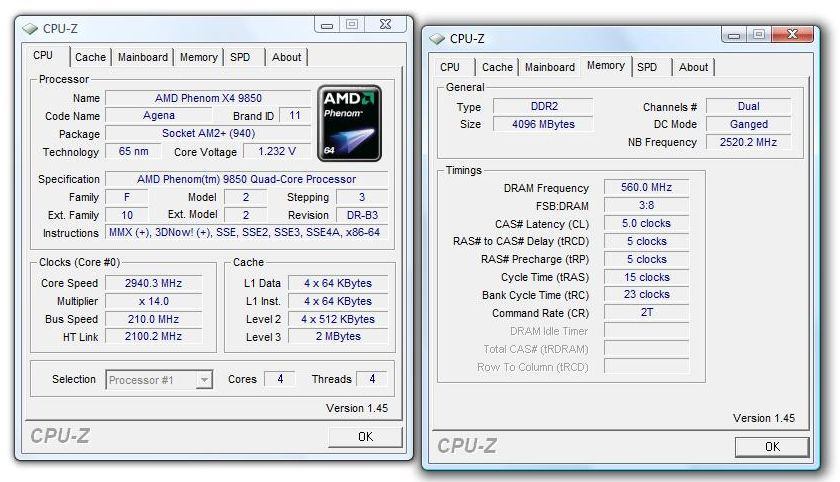This screenshot has height=482, width=840.
Task: Switch to CPU tab in the right window
Action: [x=450, y=67]
